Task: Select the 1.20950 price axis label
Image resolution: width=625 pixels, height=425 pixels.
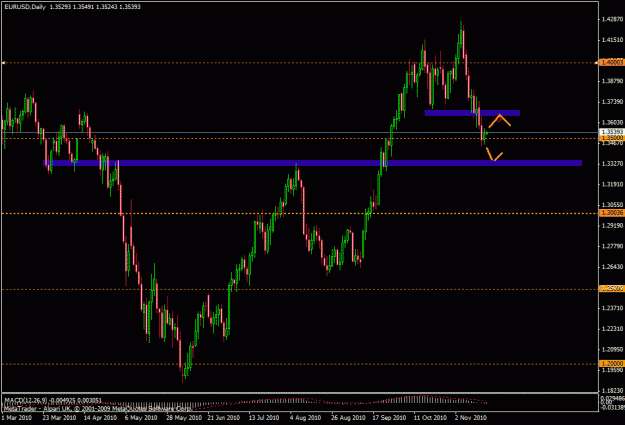Action: [612, 349]
